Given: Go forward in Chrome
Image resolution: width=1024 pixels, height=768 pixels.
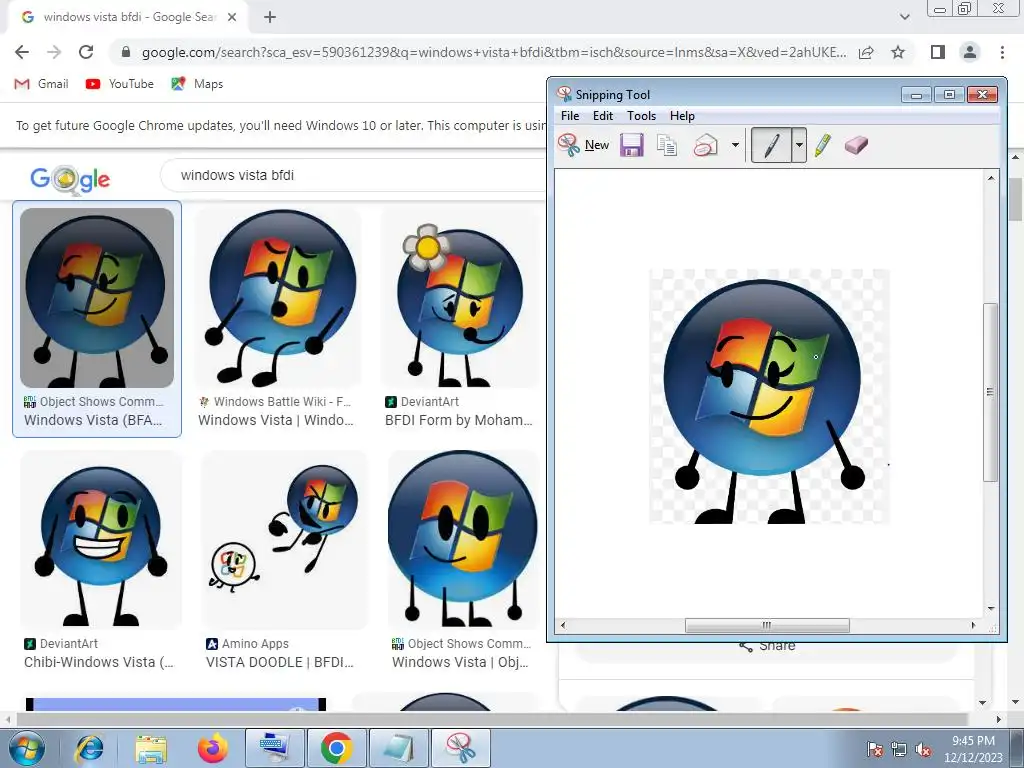Looking at the screenshot, I should click(54, 52).
